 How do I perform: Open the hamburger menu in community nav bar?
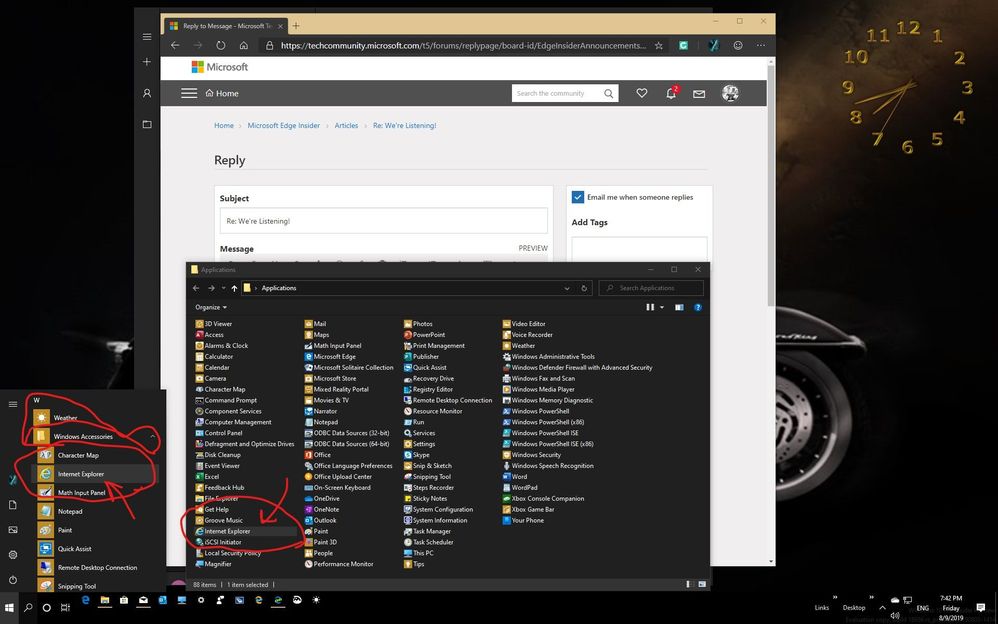coord(189,93)
